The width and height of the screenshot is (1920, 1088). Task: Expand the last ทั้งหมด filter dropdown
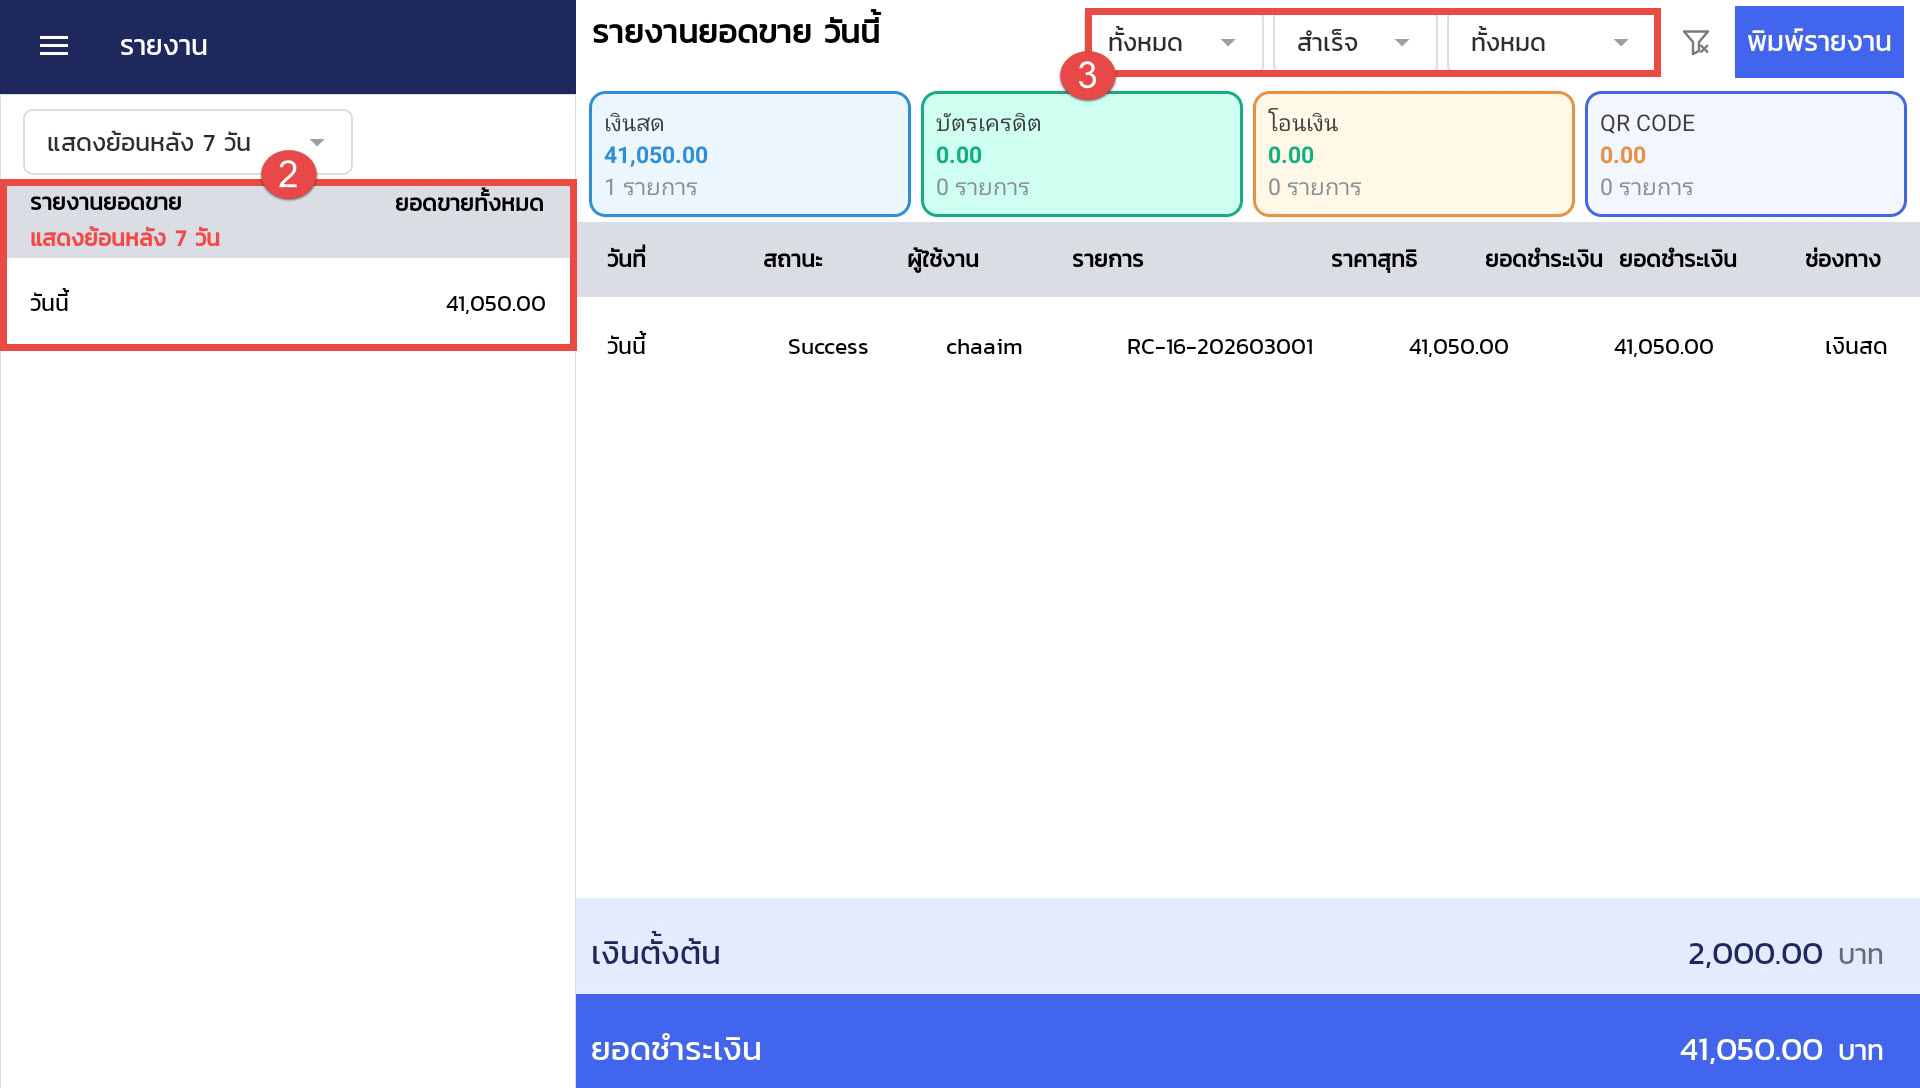click(1549, 43)
